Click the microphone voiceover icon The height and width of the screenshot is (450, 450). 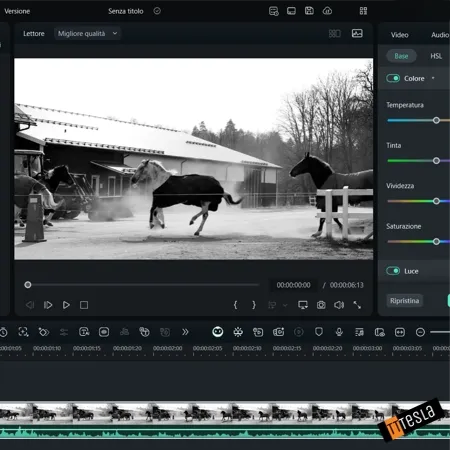point(339,332)
